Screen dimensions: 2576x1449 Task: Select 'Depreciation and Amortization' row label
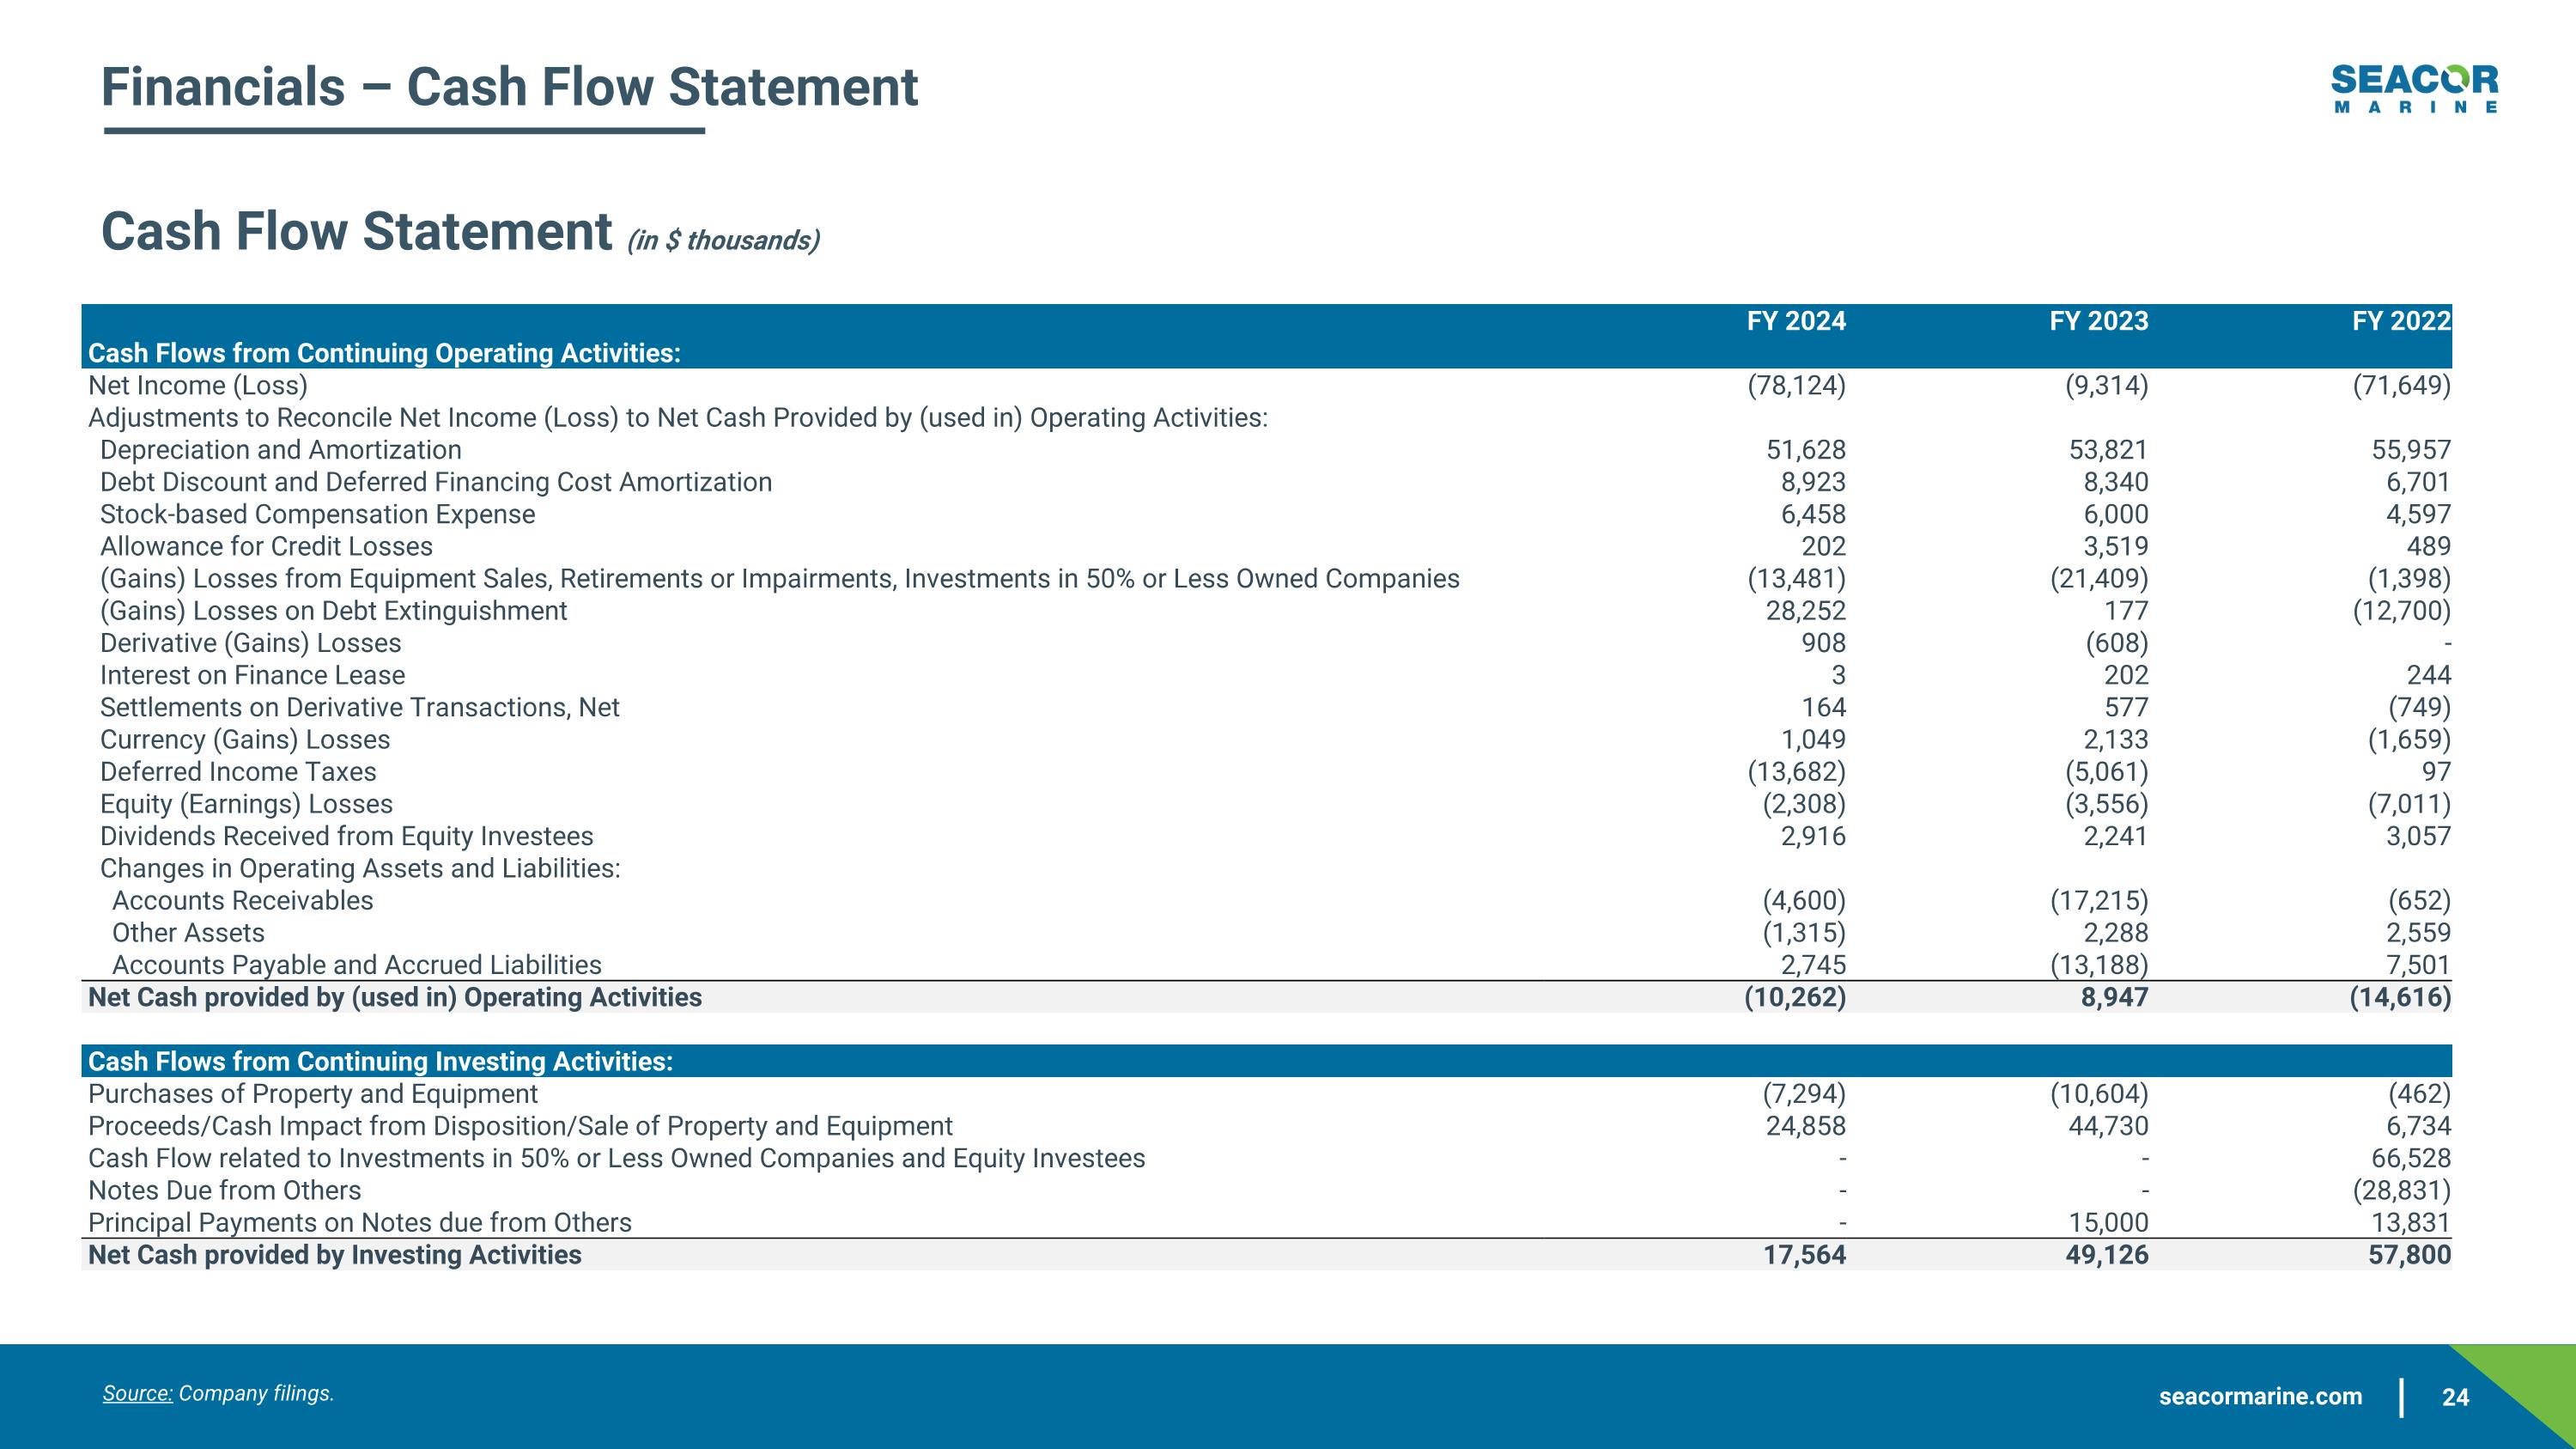(x=281, y=450)
